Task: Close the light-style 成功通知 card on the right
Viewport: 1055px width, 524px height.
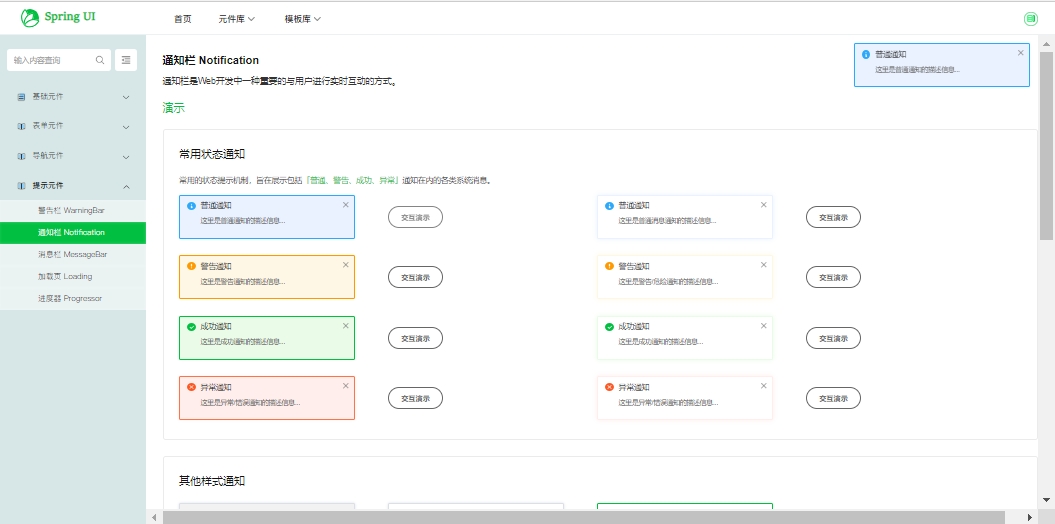Action: pyautogui.click(x=764, y=326)
